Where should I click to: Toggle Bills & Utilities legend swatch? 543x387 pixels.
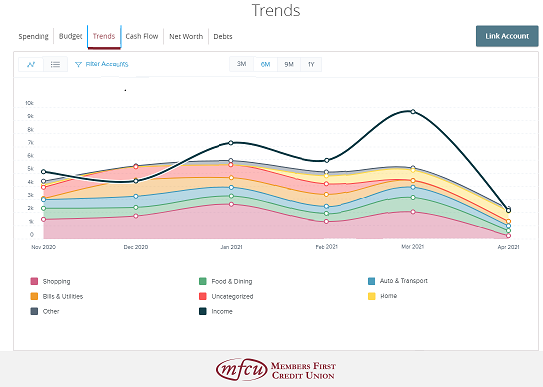tap(34, 296)
